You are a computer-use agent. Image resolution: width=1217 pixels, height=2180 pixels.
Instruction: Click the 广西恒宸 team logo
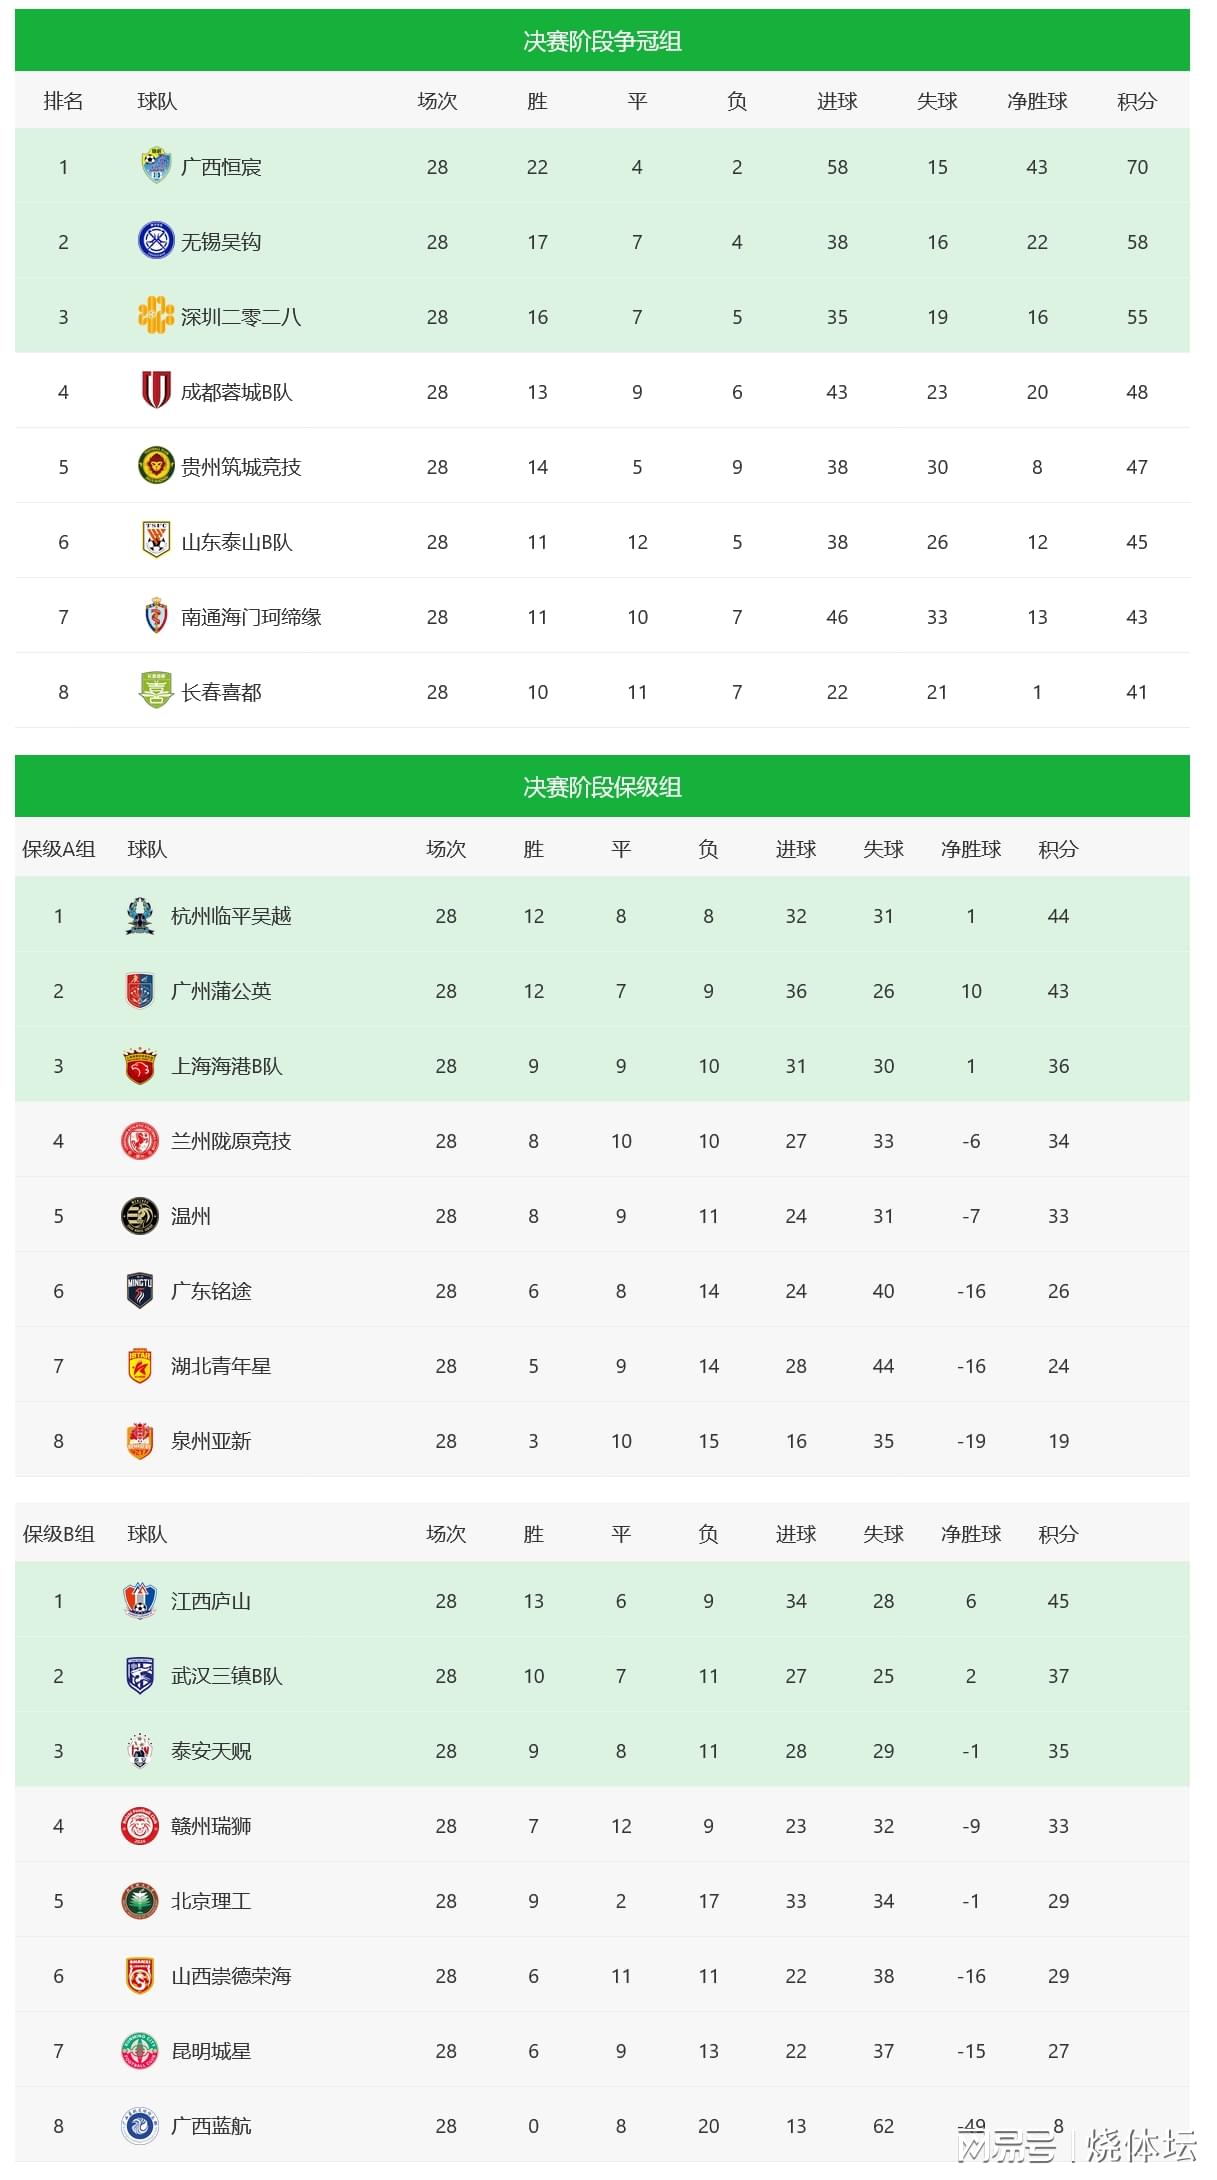[x=156, y=166]
